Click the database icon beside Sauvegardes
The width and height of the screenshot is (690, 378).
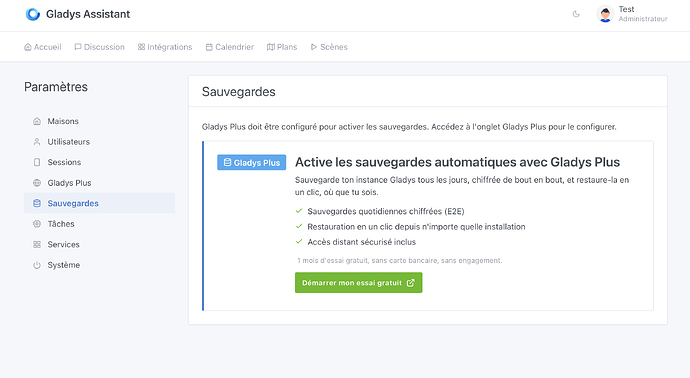click(37, 203)
